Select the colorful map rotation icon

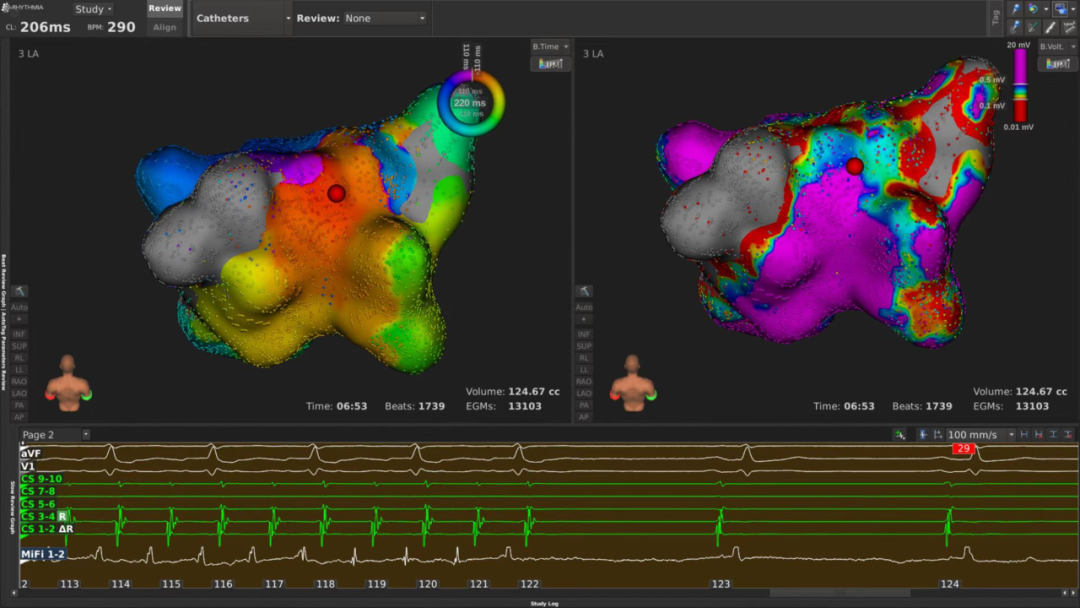tap(1035, 8)
